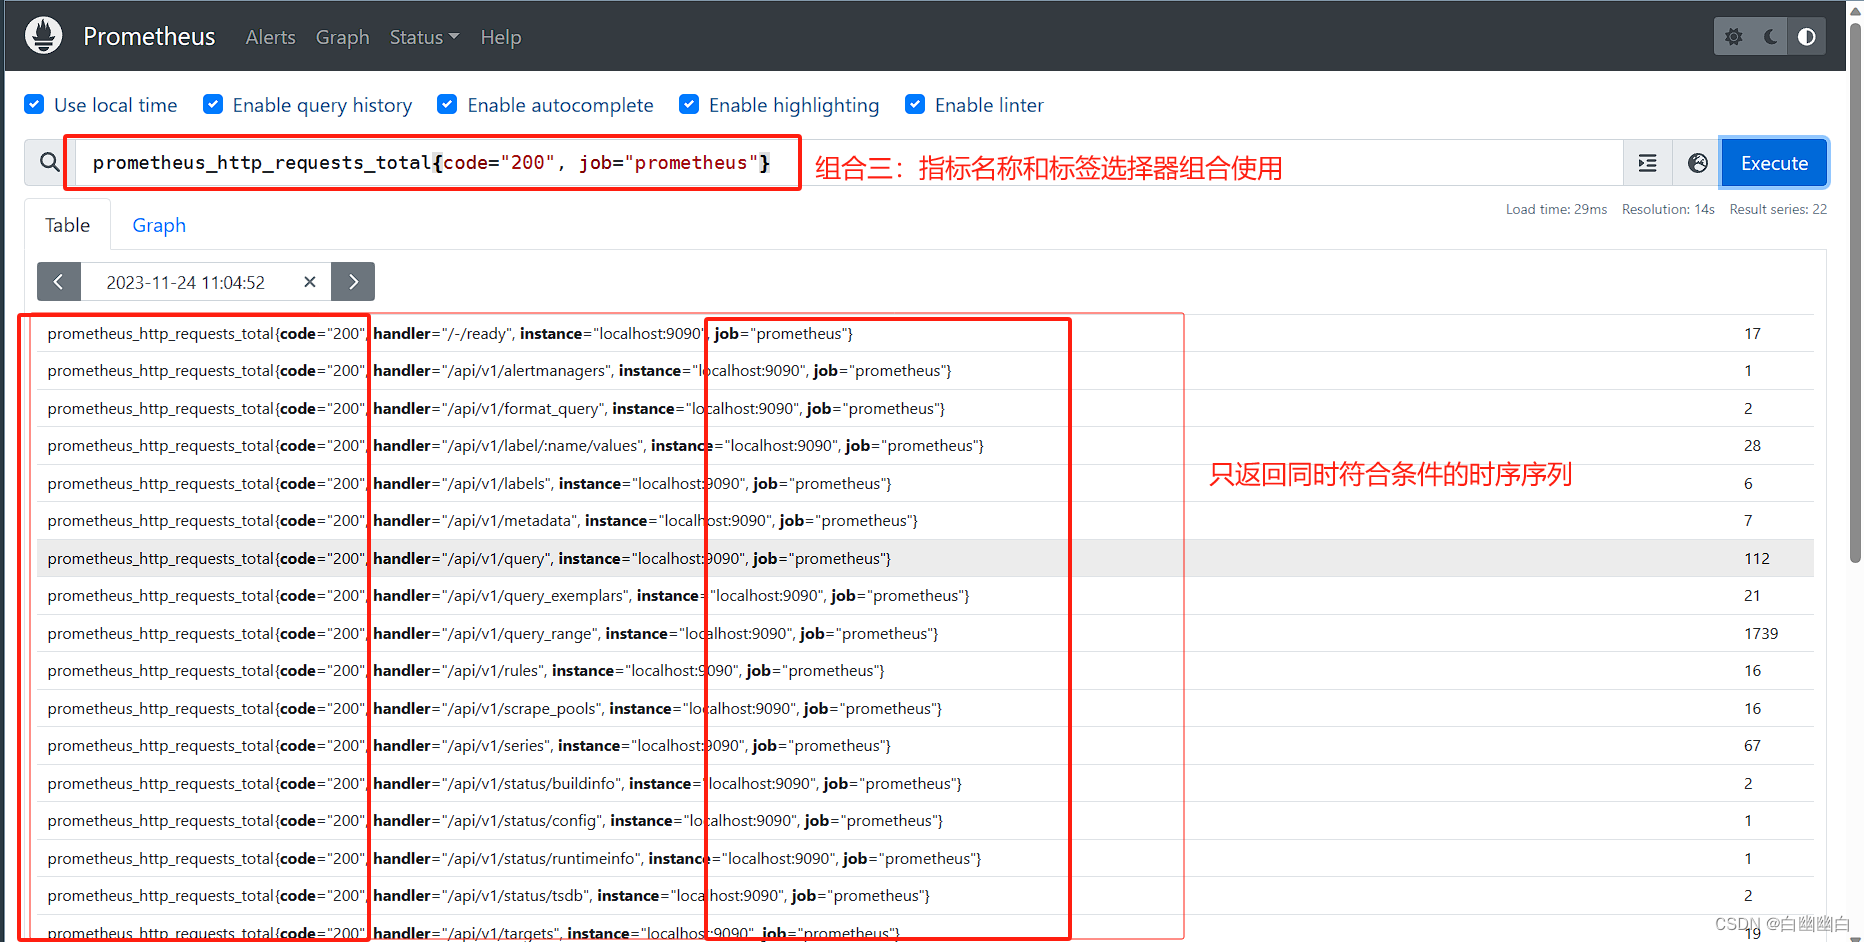Screen dimensions: 1864x942
Task: Click value 67 in series row
Action: [1752, 745]
